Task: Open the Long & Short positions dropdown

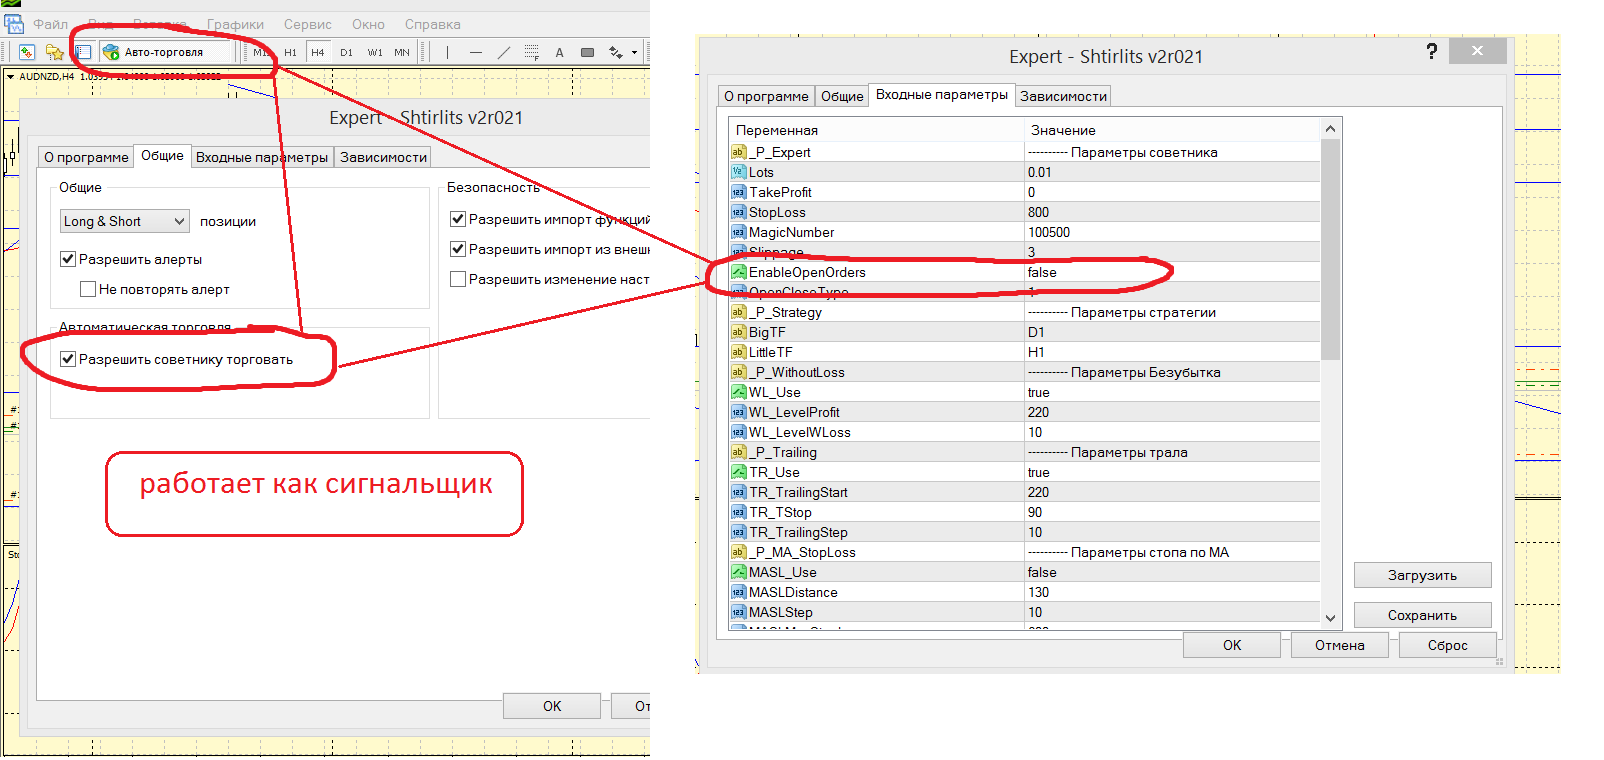Action: pyautogui.click(x=125, y=221)
